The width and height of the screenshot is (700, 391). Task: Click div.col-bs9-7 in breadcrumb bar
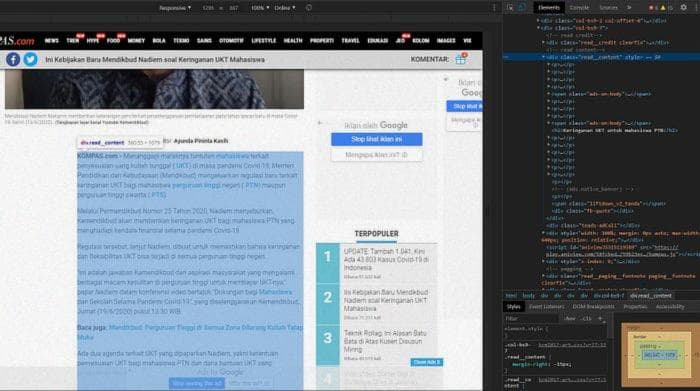608,295
